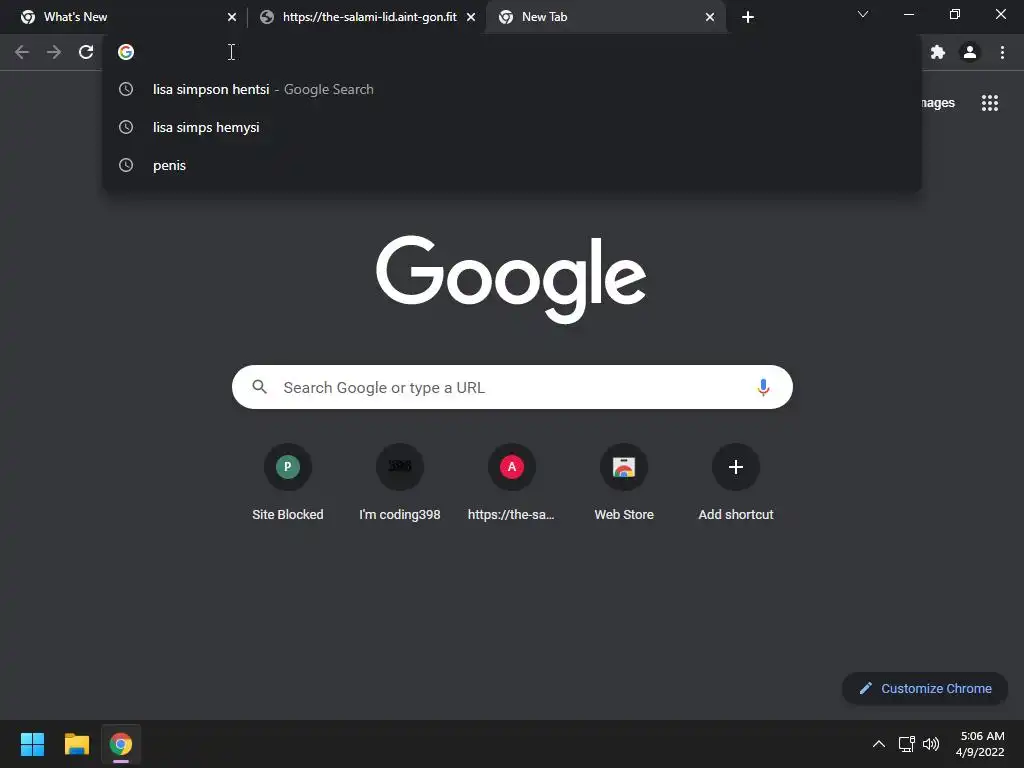Click the Google icon in address bar

pyautogui.click(x=126, y=52)
